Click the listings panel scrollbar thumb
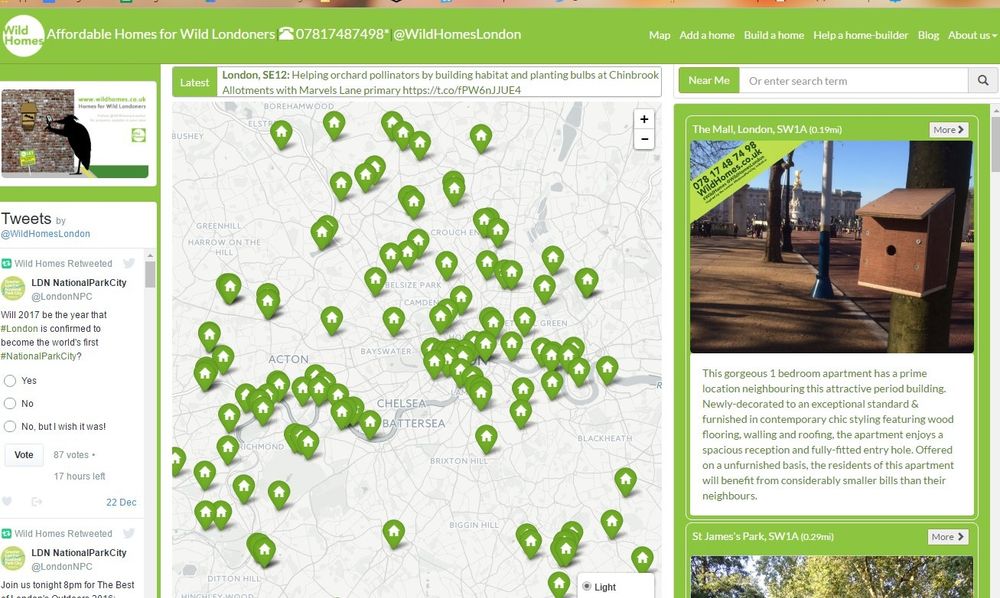The width and height of the screenshot is (1000, 598). tap(996, 143)
